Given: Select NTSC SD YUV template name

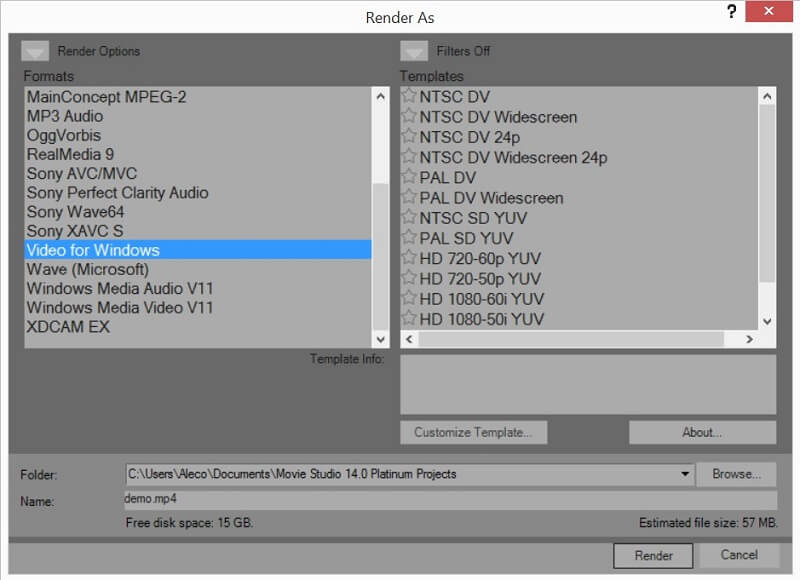Looking at the screenshot, I should (x=473, y=218).
